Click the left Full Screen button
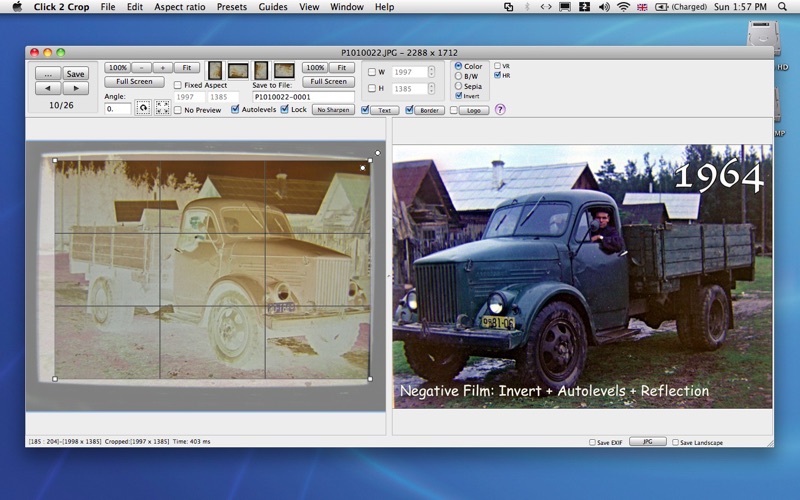 pyautogui.click(x=134, y=81)
